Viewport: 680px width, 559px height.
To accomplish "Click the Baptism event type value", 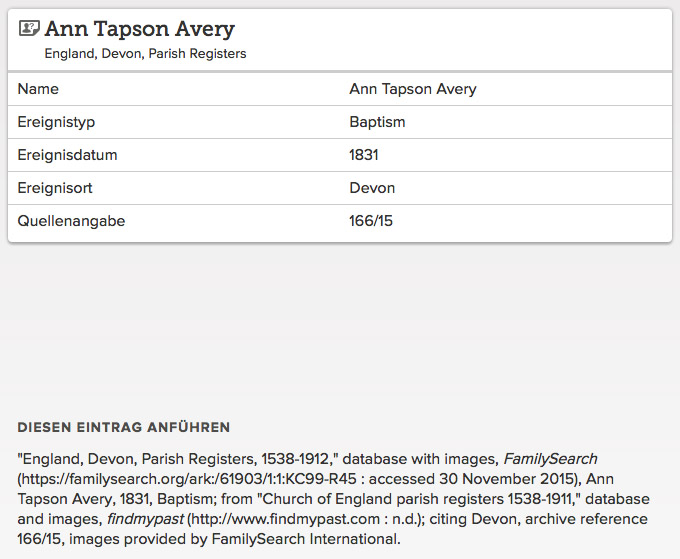I will (x=377, y=122).
